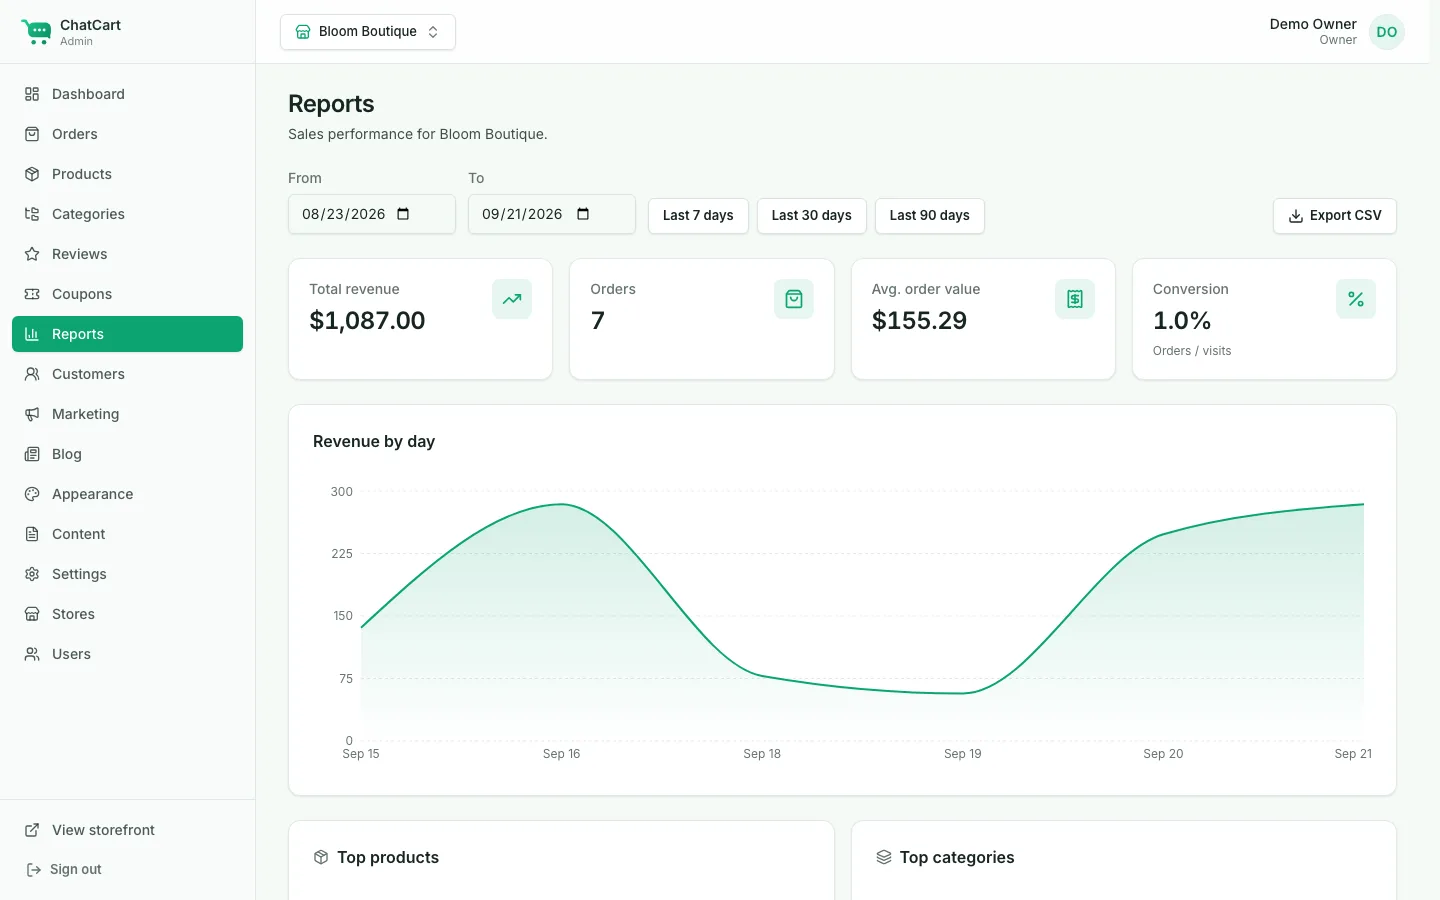Click the Demo Owner name text
This screenshot has width=1440, height=900.
pos(1313,24)
